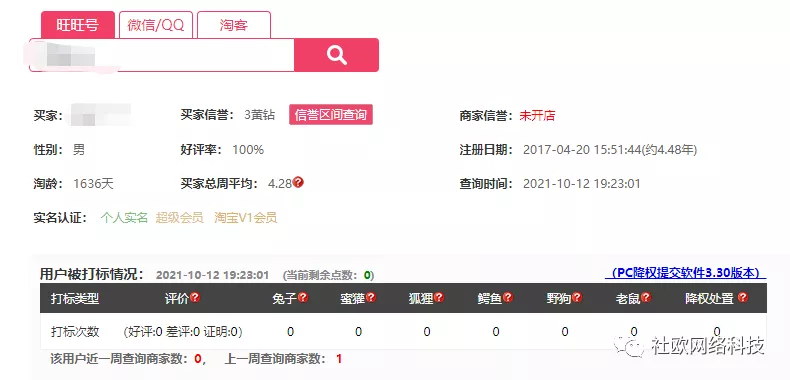
Task: Click help icon next to 狐狸
Action: [439, 297]
